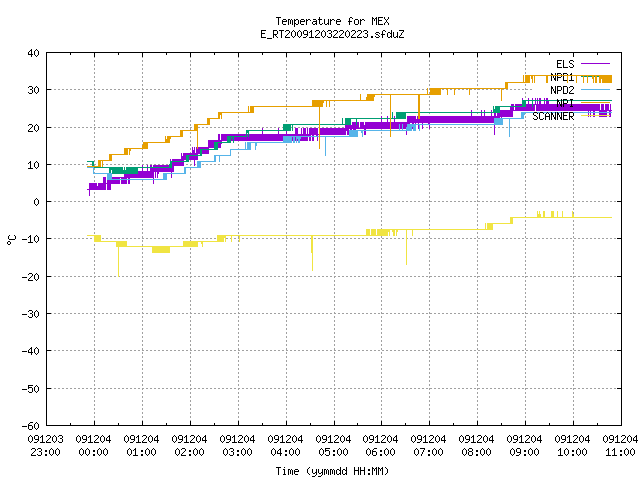Screen dimensions: 640x480
Task: Click the yellow SCANNER spike after 06:00
Action: [x=406, y=247]
